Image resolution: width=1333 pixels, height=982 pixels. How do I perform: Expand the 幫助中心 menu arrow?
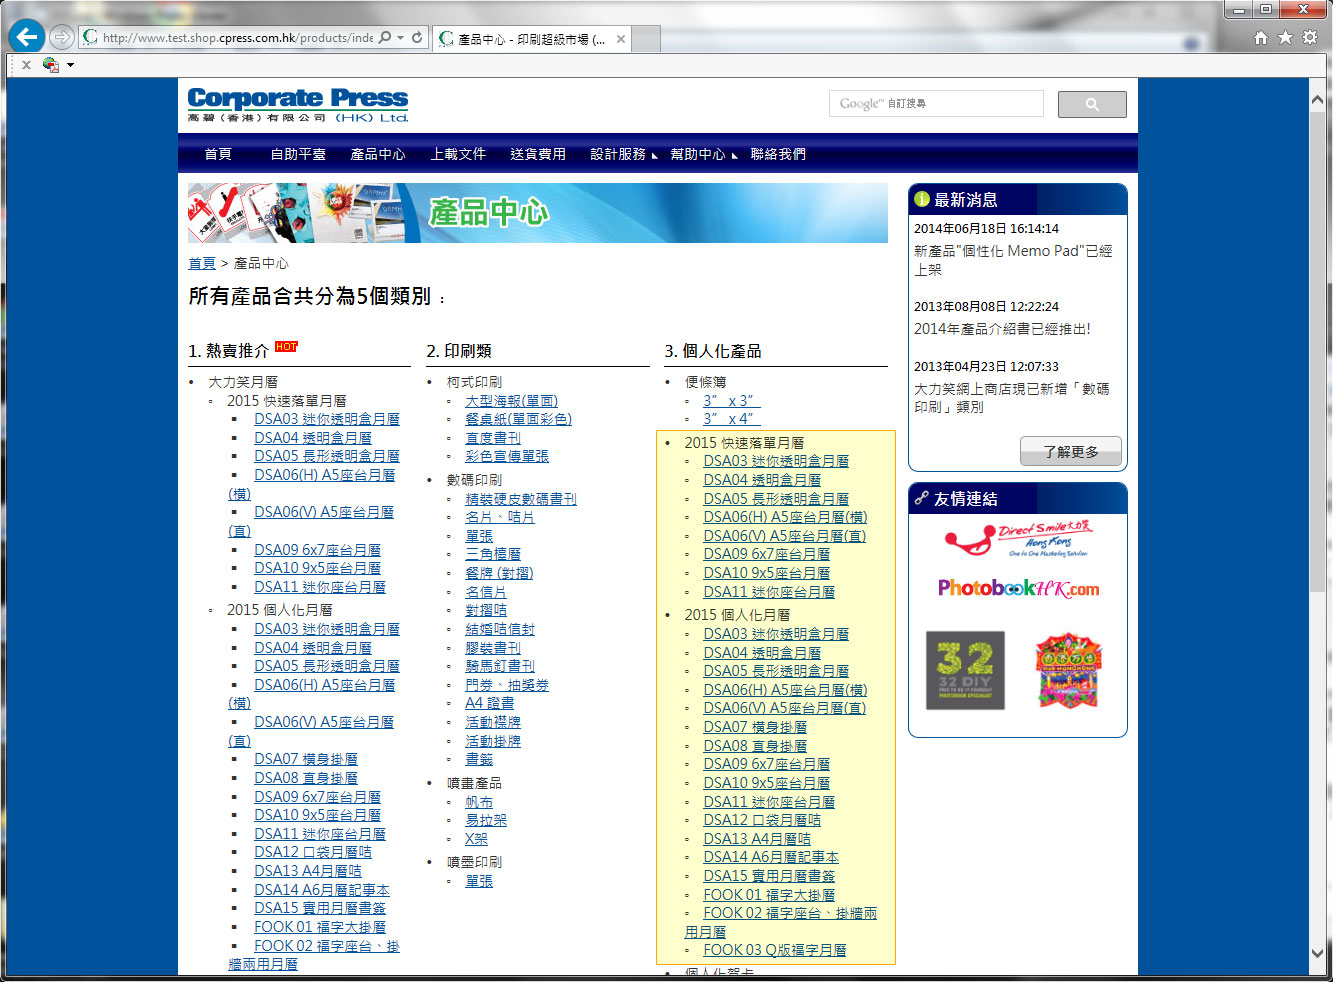click(x=735, y=156)
